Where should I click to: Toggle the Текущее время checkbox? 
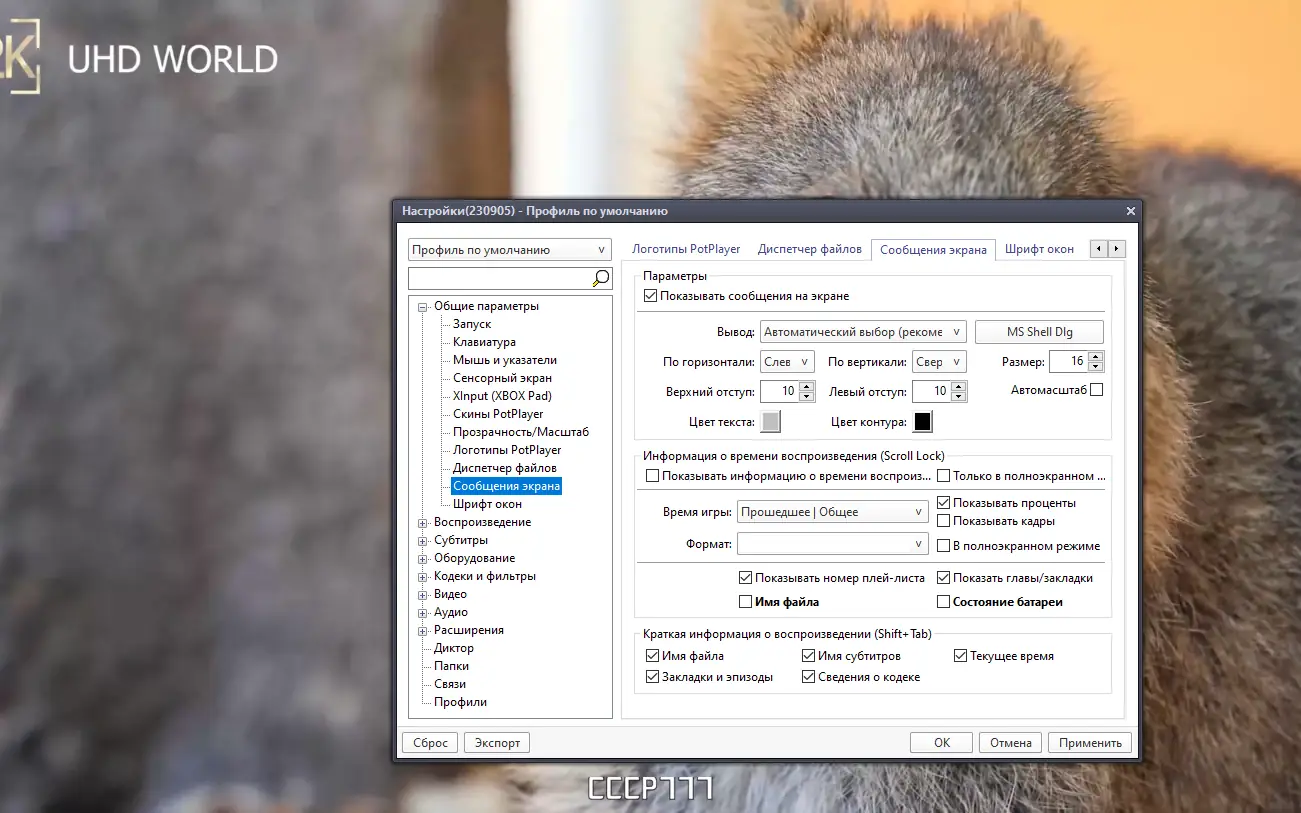coord(961,656)
